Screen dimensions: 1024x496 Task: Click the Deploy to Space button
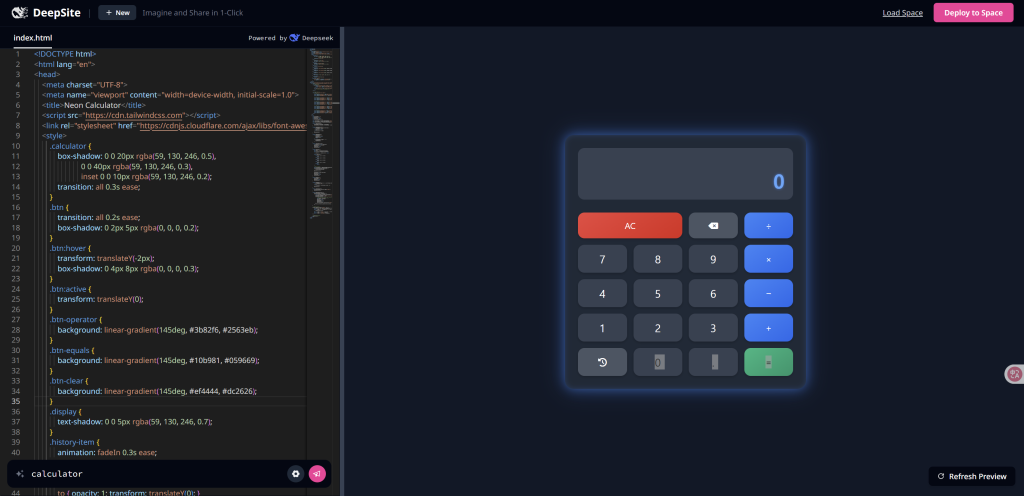point(973,12)
